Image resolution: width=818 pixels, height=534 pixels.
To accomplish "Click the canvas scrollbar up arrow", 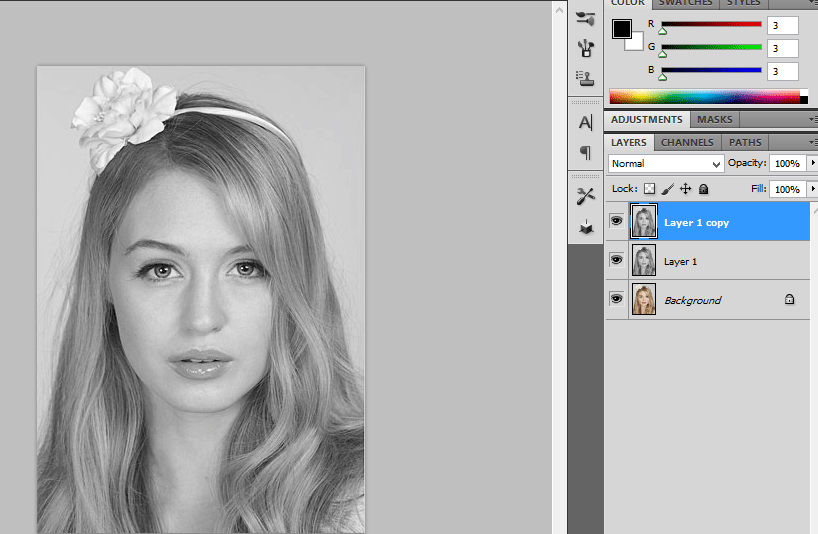I will pyautogui.click(x=559, y=10).
